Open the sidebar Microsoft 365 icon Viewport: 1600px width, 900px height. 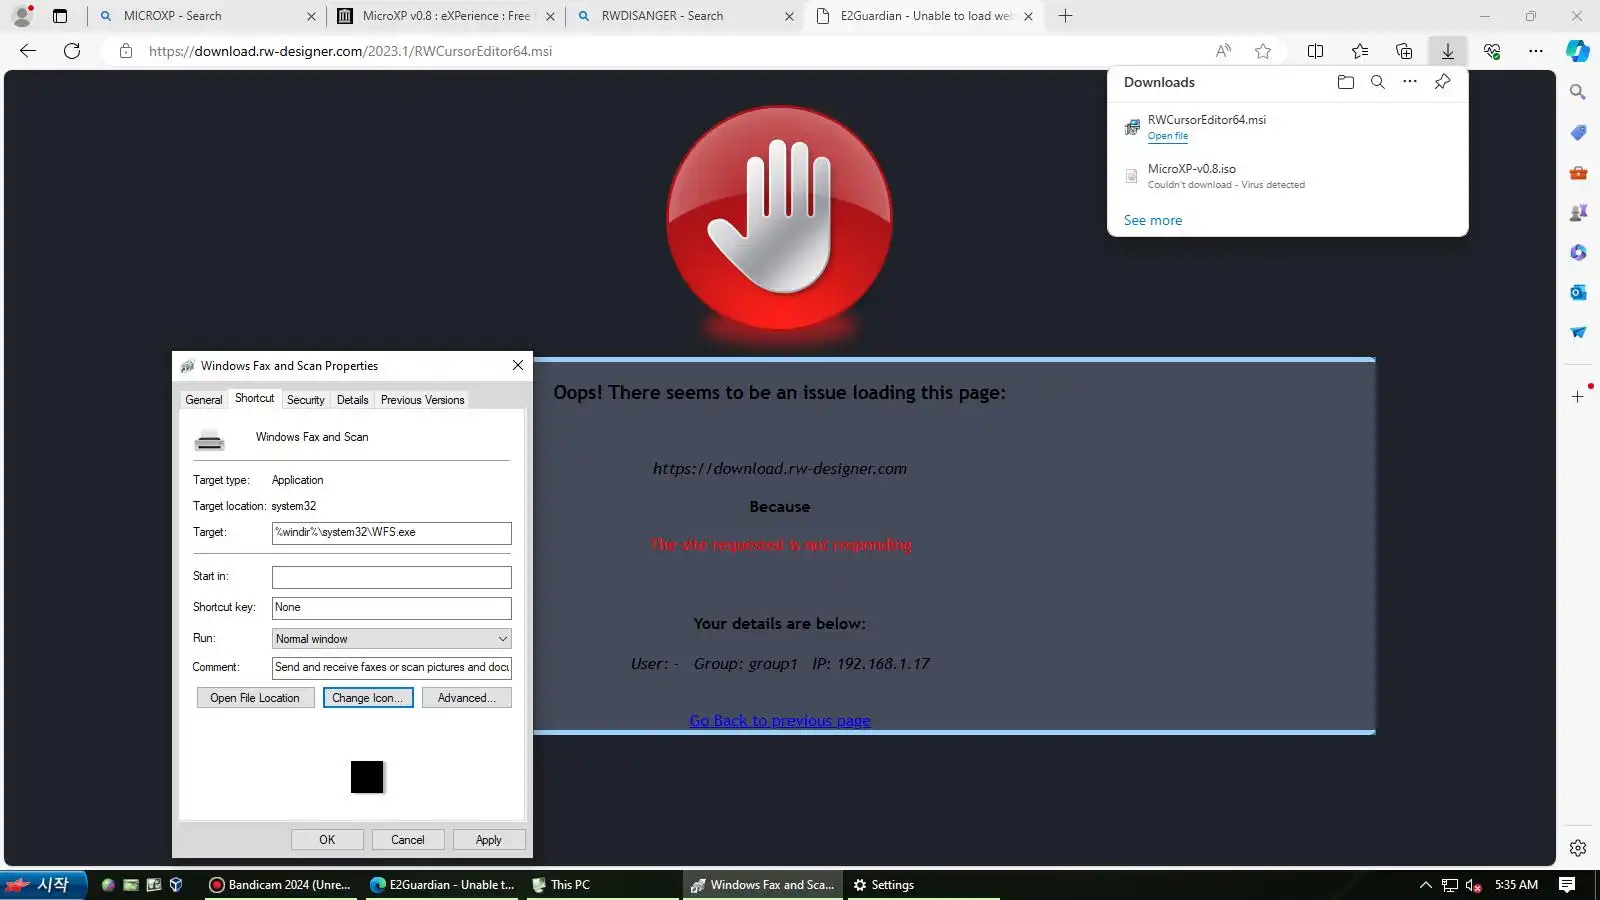pos(1578,252)
